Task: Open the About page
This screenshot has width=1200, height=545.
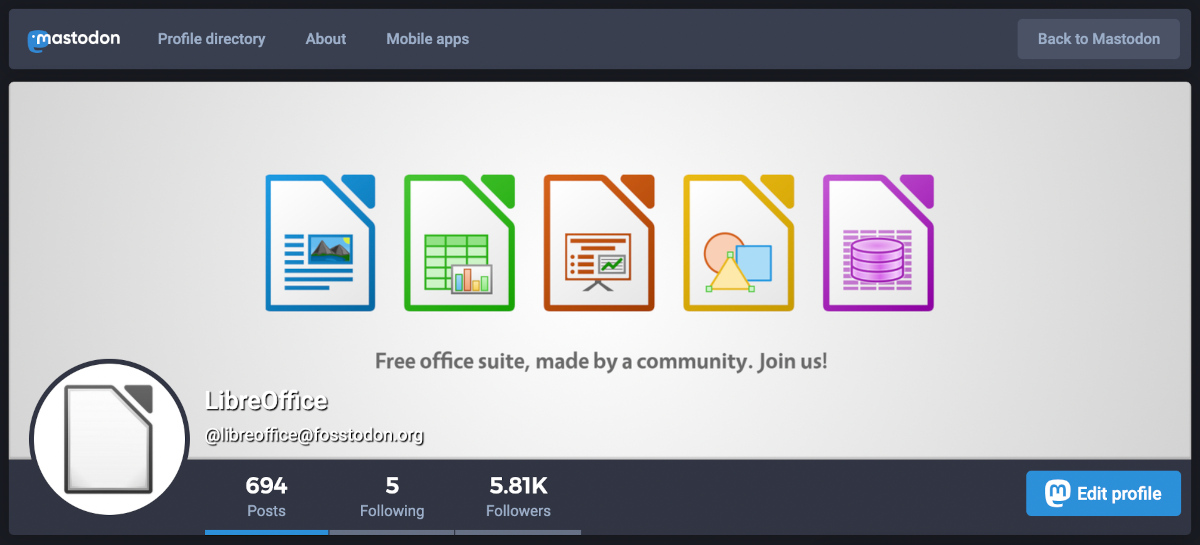Action: 326,39
